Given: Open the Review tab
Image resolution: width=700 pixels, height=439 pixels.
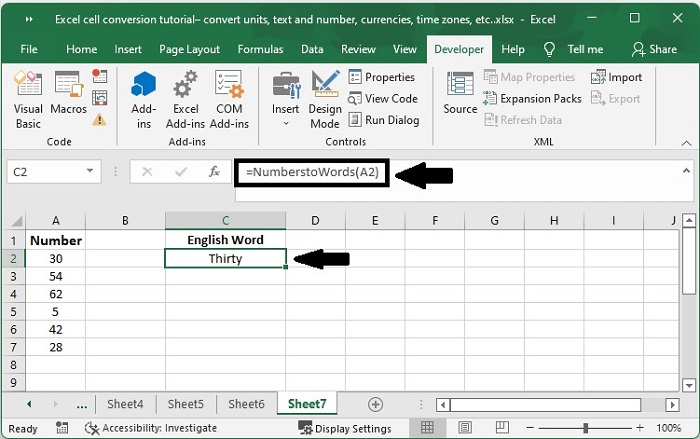Looking at the screenshot, I should (358, 49).
